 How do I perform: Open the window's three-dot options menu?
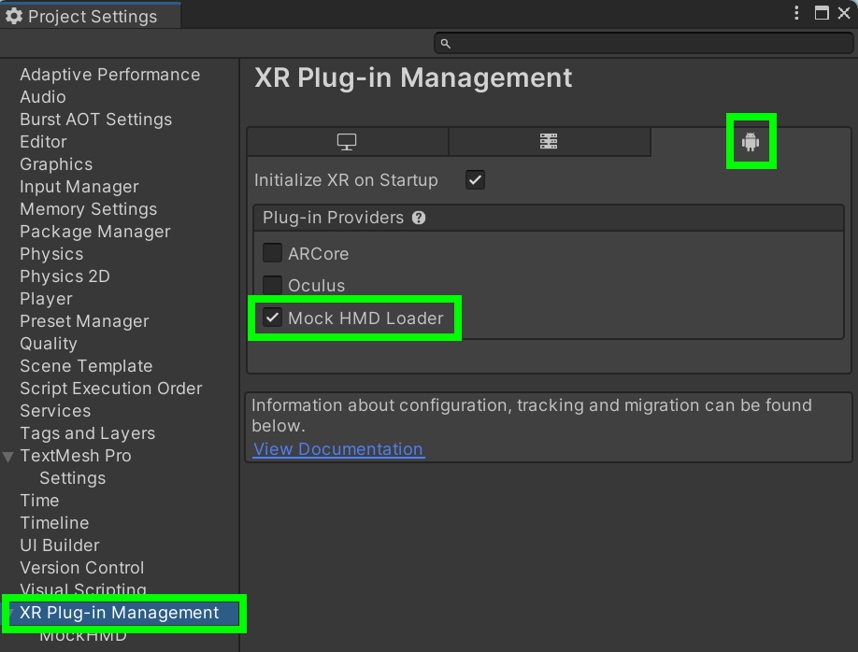click(x=796, y=13)
